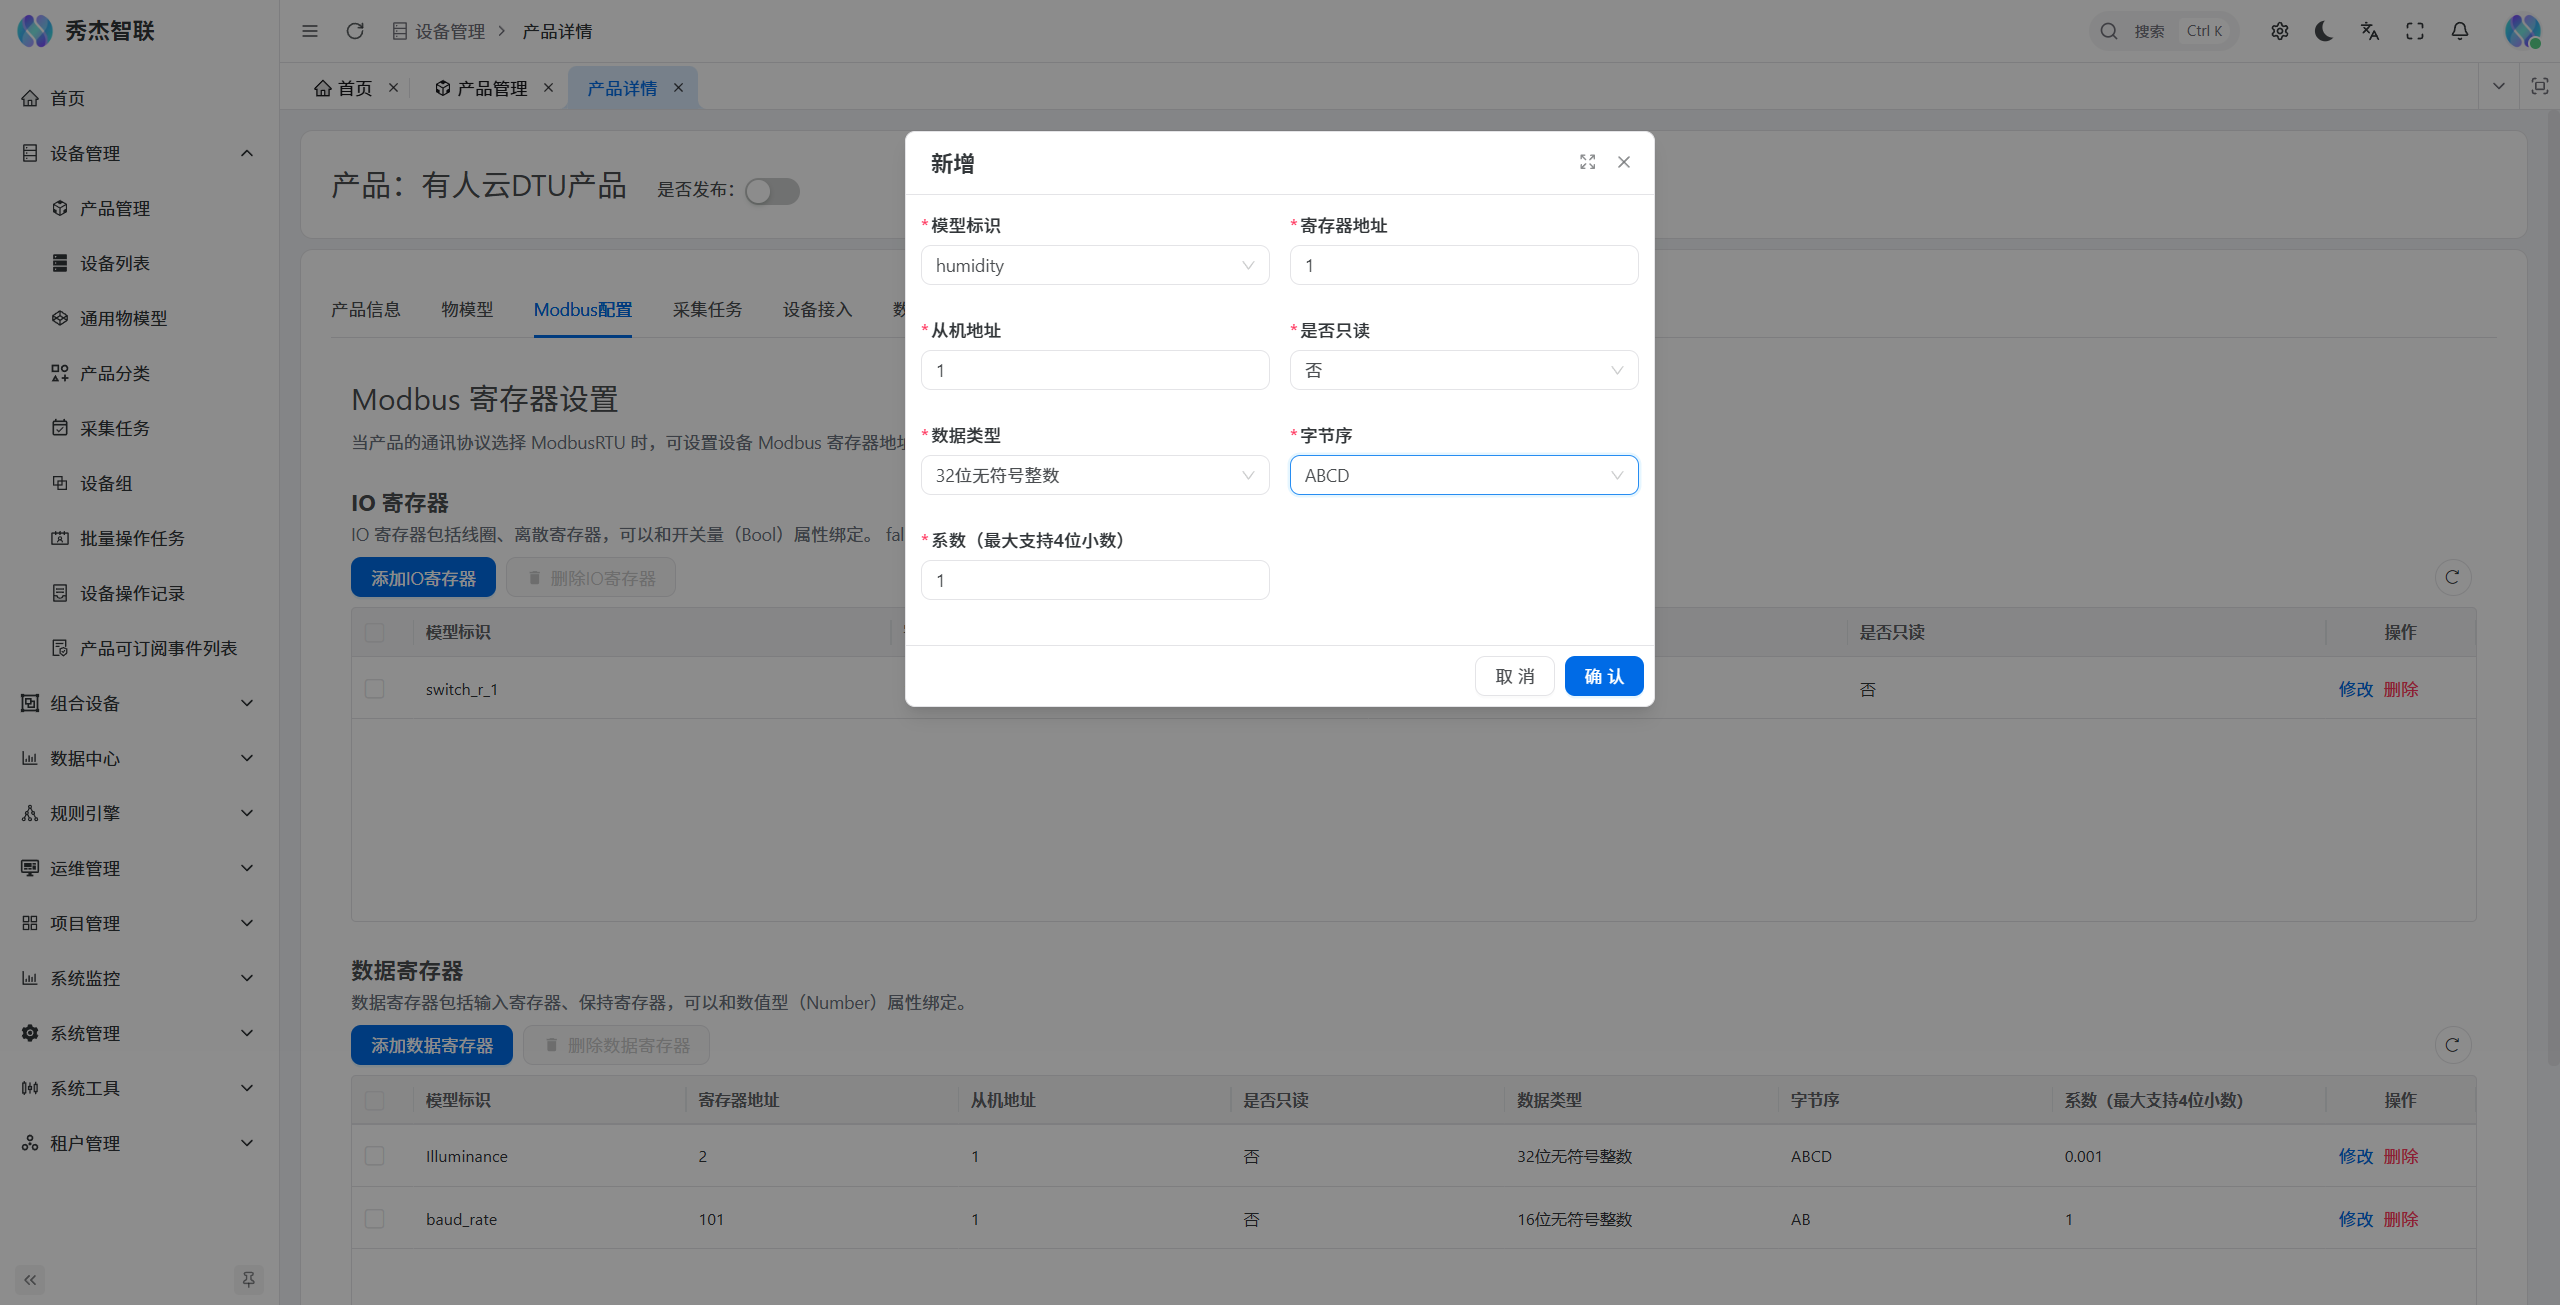
Task: Open the 字节序 ABCD dropdown
Action: tap(1463, 475)
